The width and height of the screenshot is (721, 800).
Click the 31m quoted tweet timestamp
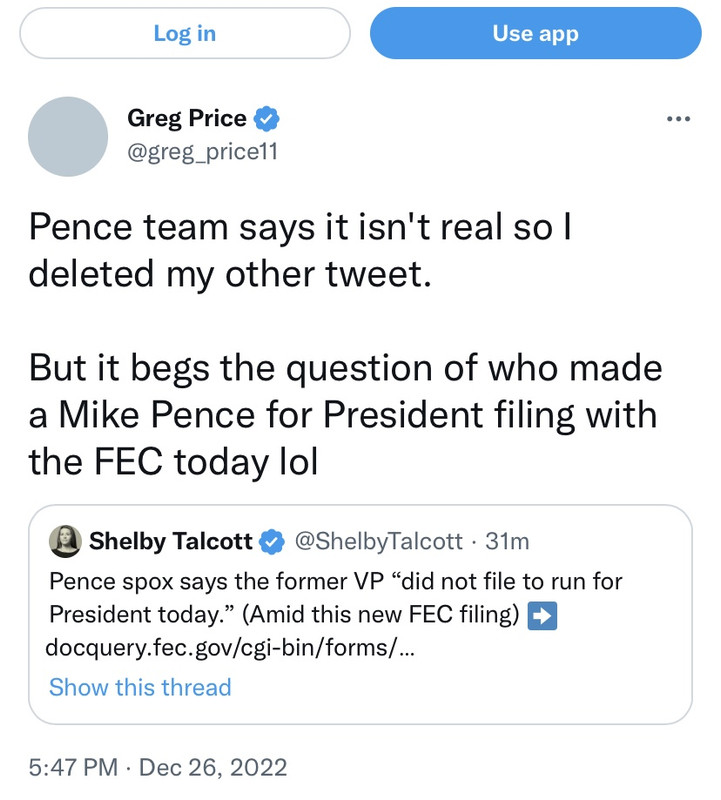(x=507, y=542)
